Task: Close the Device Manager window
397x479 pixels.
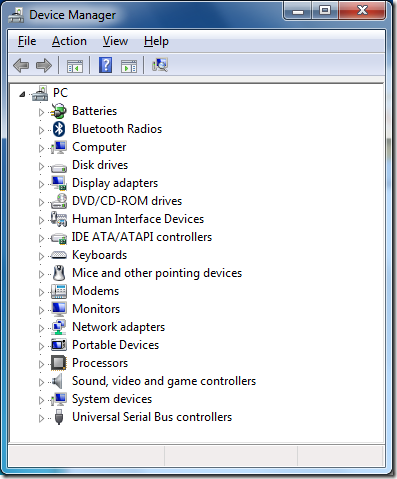Action: pos(362,11)
